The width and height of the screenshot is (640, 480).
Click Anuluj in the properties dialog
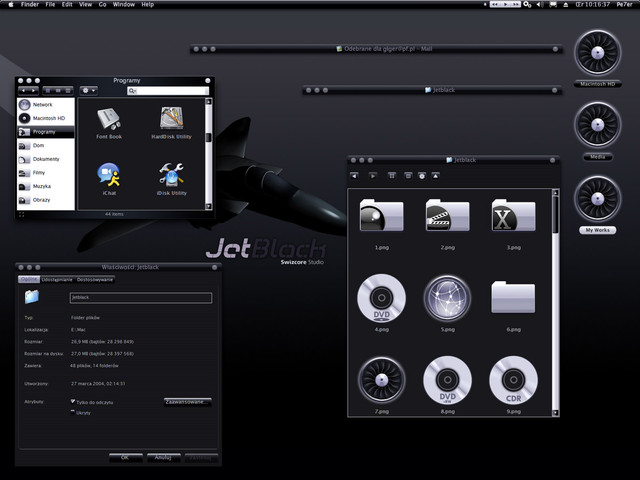pyautogui.click(x=163, y=458)
